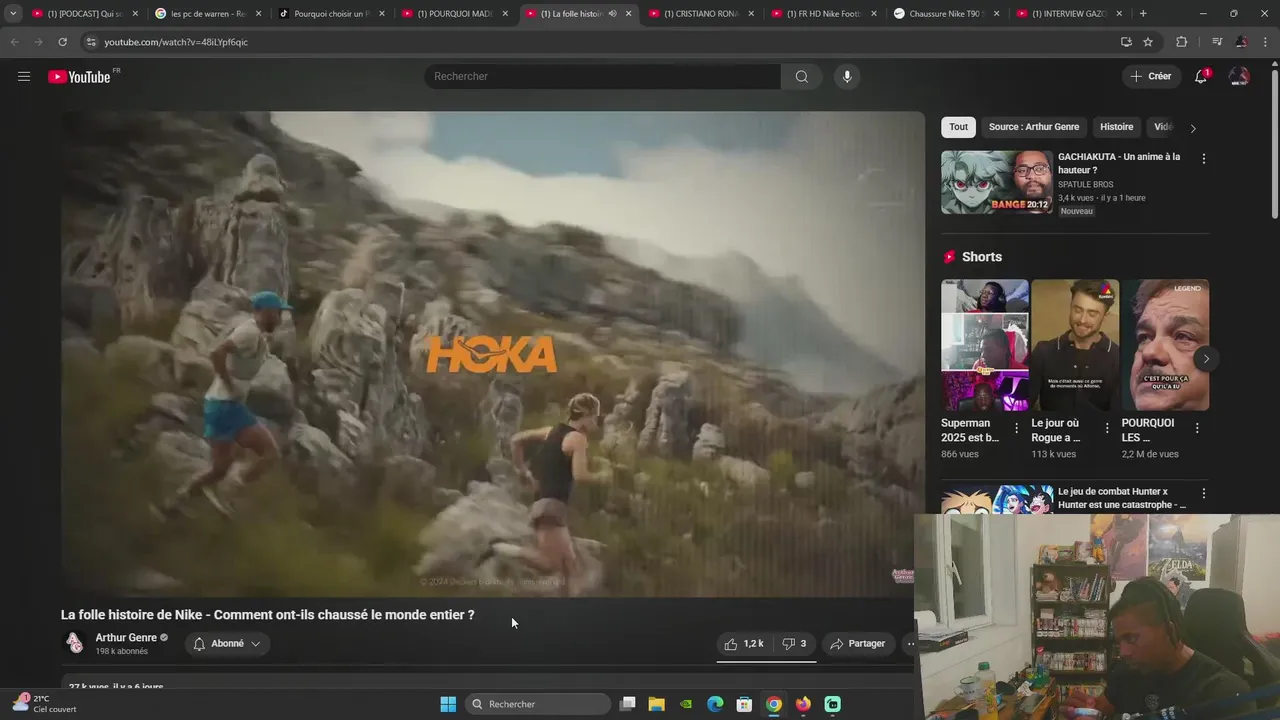Click the Créer button

point(1150,76)
